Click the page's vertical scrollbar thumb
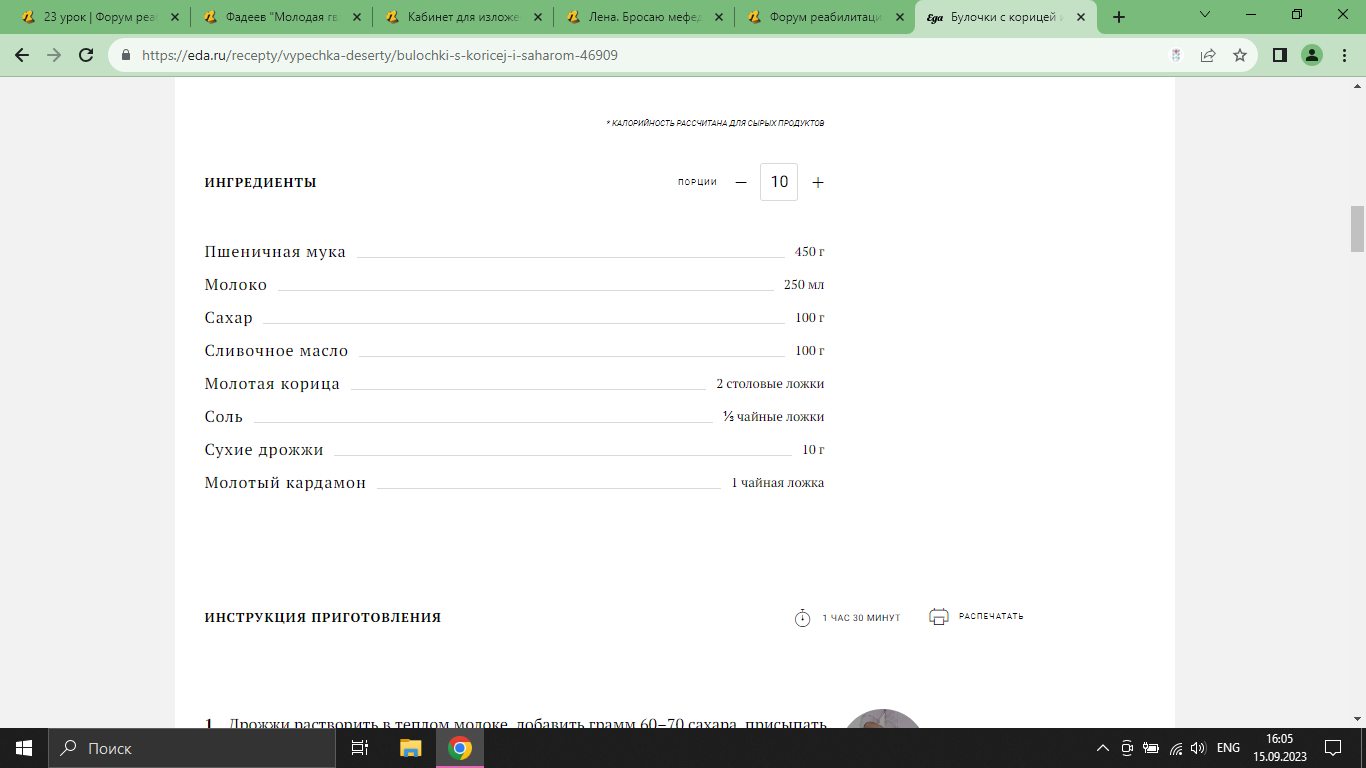The height and width of the screenshot is (768, 1366). pos(1357,229)
